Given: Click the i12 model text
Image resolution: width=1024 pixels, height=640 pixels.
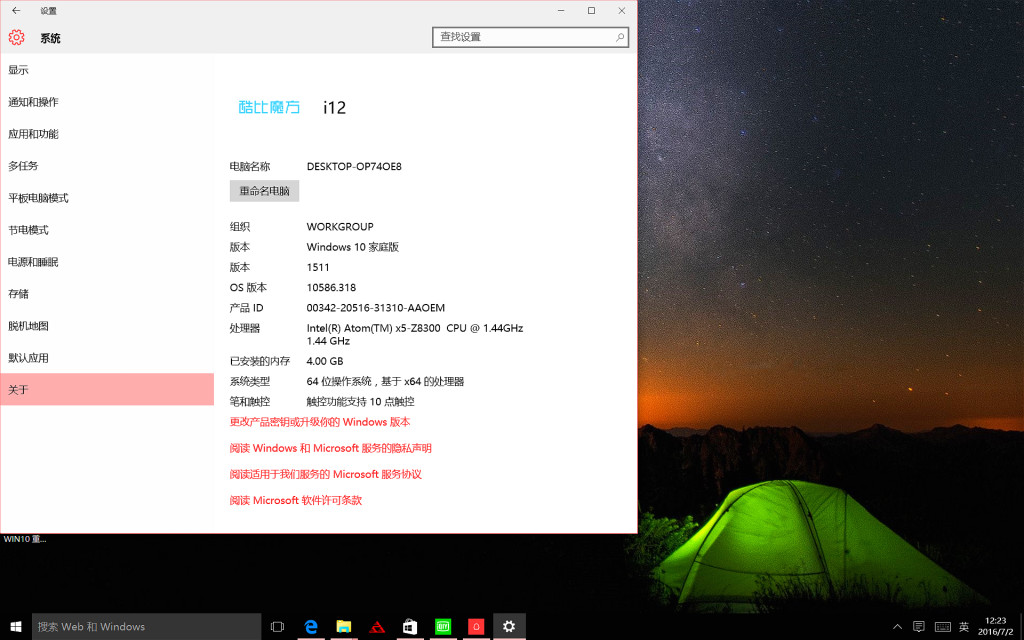Looking at the screenshot, I should [334, 107].
